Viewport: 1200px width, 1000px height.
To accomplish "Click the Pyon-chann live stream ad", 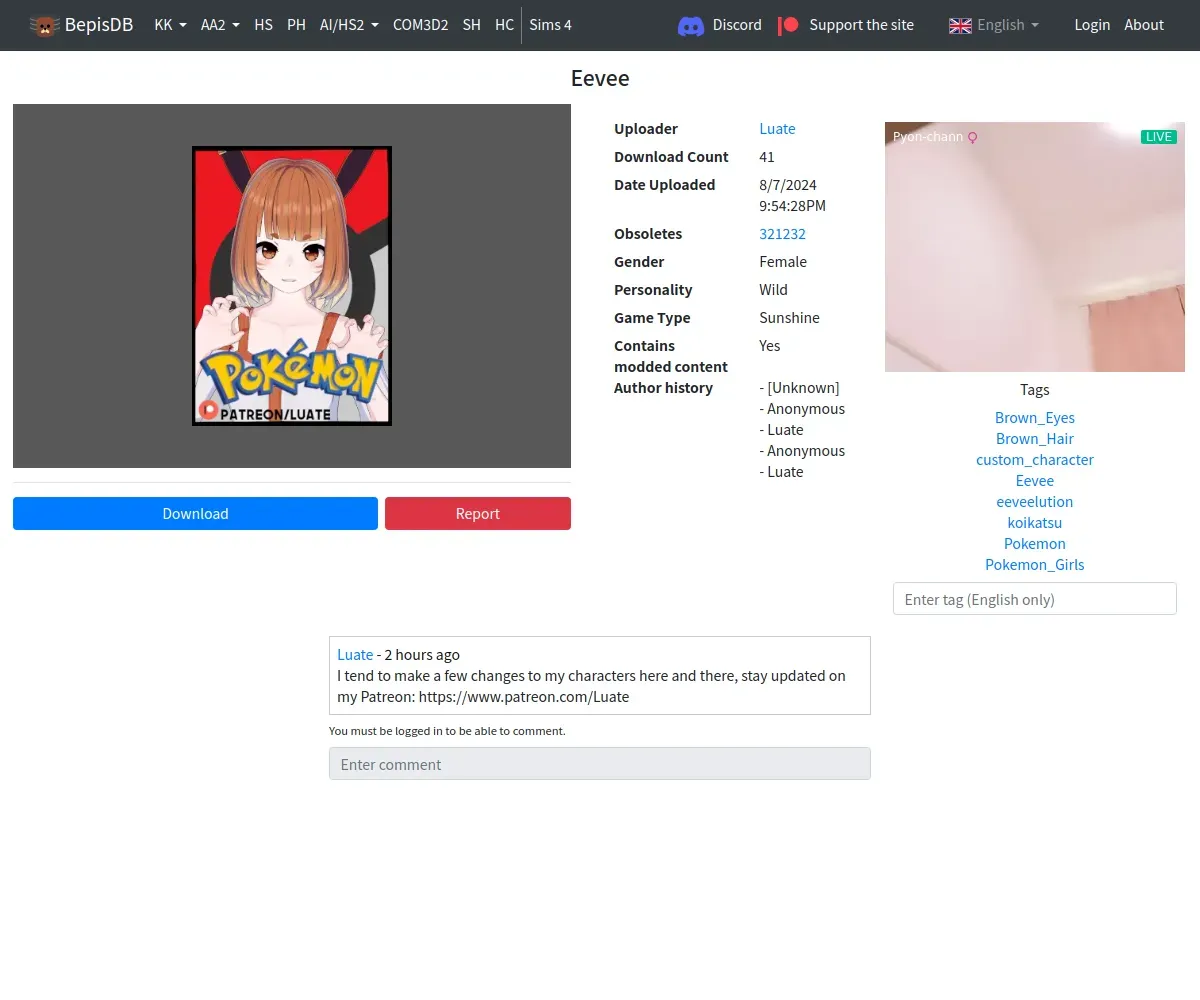I will click(1035, 247).
